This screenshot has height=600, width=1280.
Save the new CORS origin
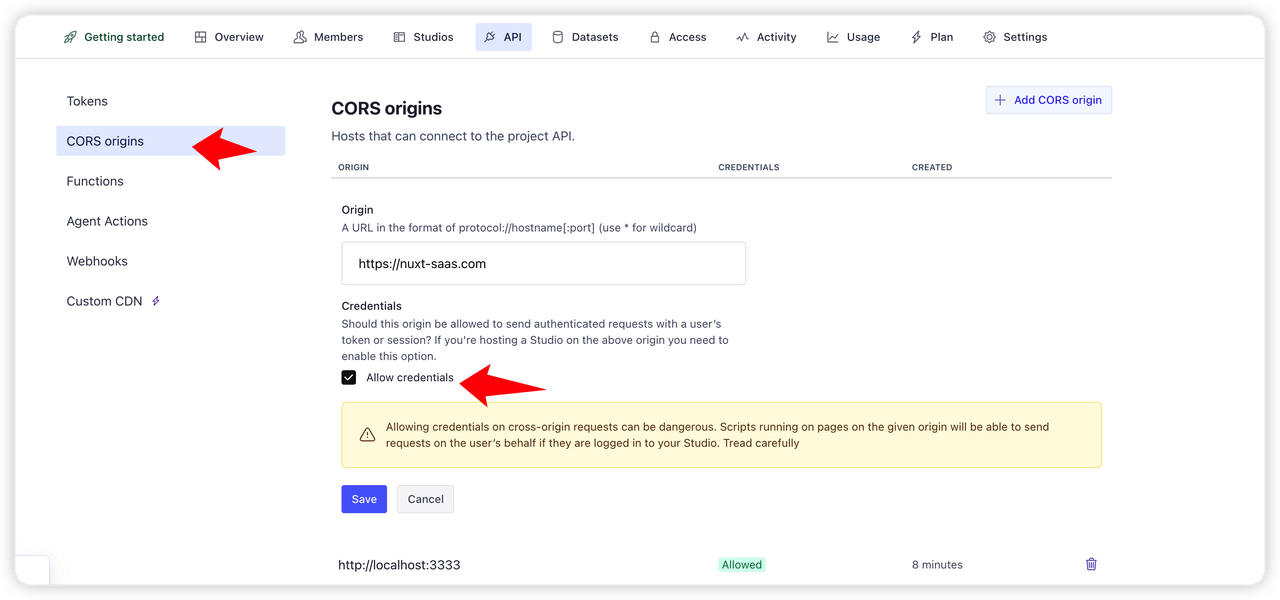pyautogui.click(x=364, y=499)
